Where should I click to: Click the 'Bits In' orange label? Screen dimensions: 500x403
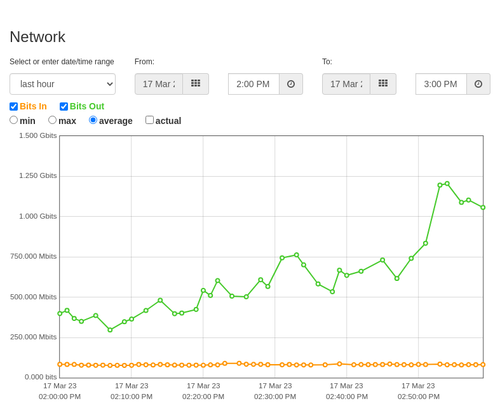click(x=33, y=106)
